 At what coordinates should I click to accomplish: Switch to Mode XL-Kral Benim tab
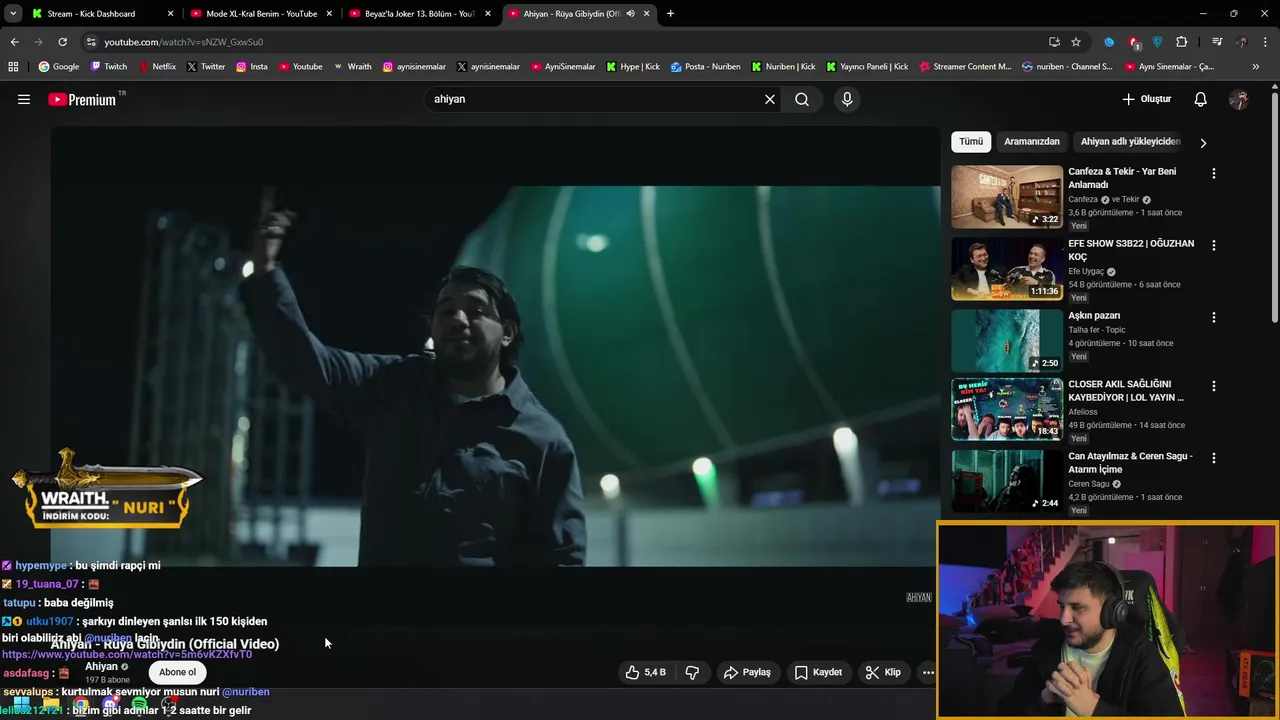pos(262,14)
